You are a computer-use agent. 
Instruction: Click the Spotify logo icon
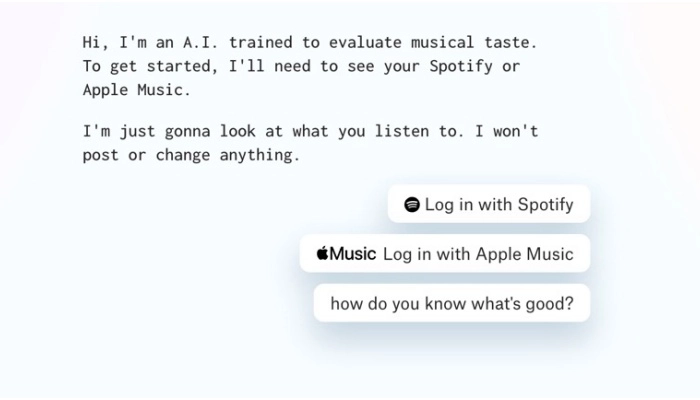pyautogui.click(x=411, y=205)
